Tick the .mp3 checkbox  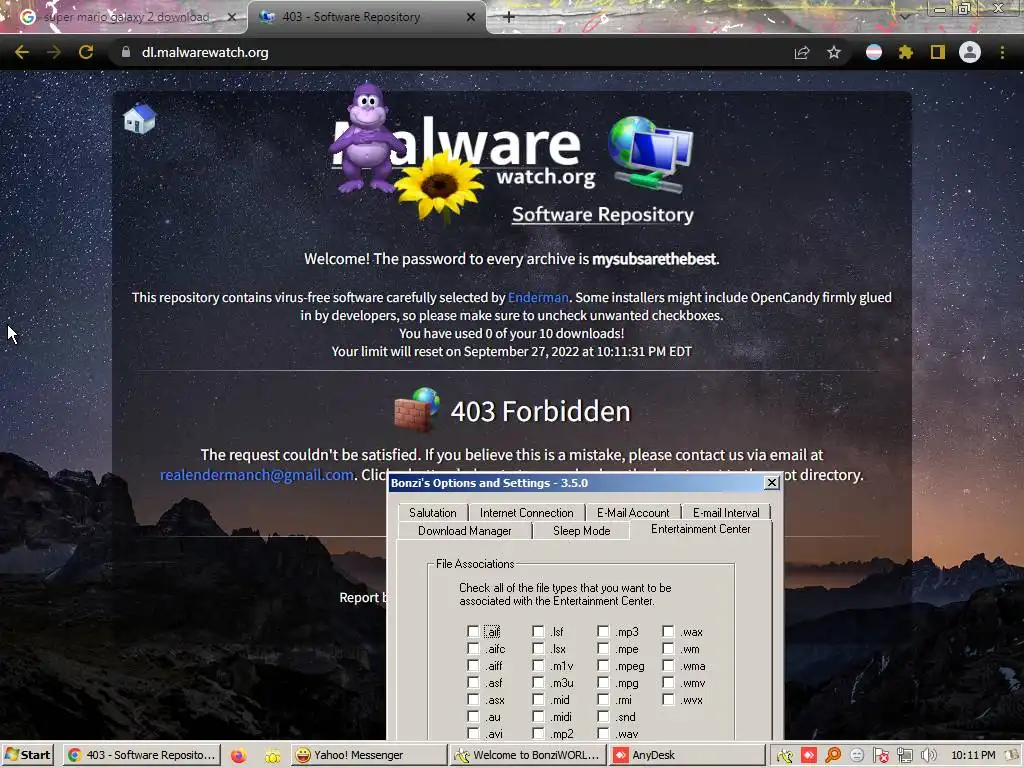point(603,632)
